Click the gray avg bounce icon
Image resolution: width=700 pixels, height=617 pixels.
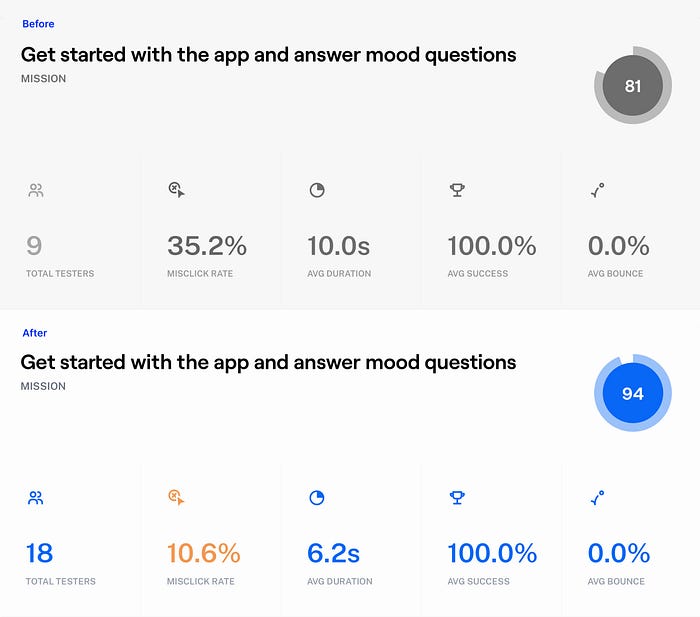point(598,190)
